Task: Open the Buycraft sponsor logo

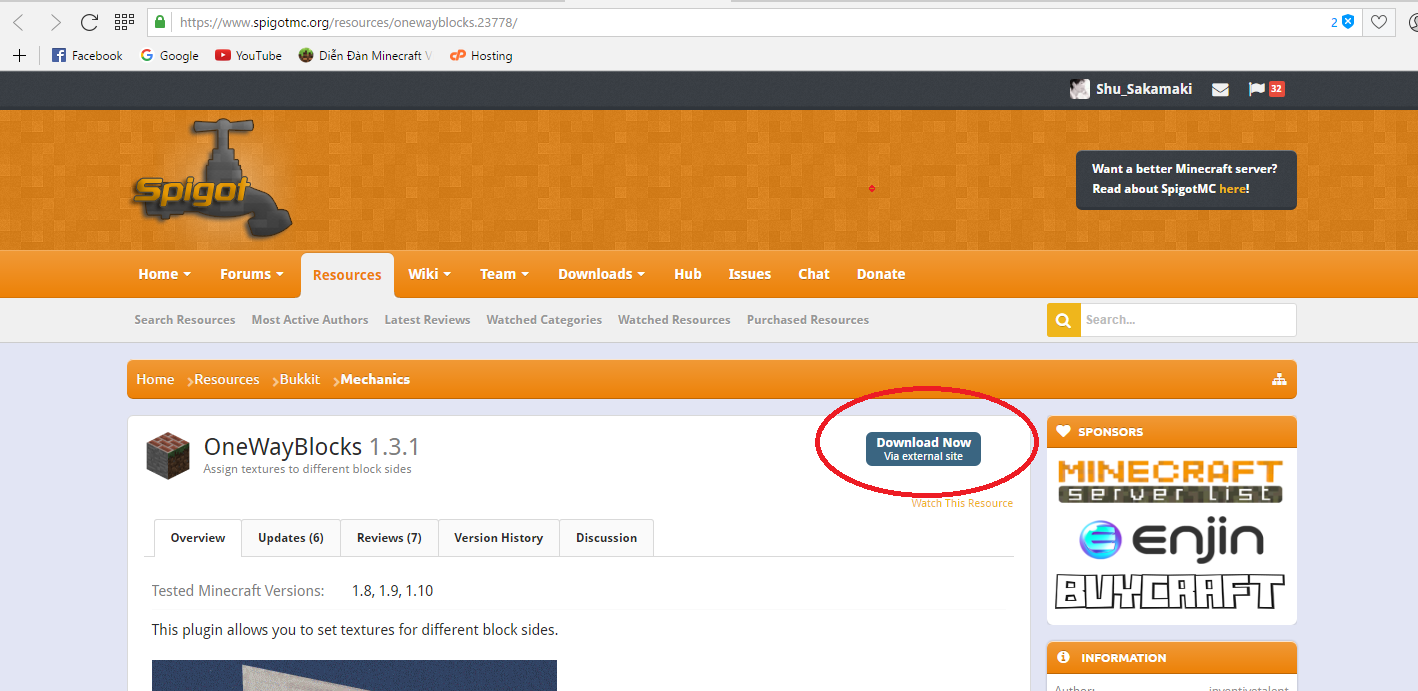Action: tap(1170, 591)
